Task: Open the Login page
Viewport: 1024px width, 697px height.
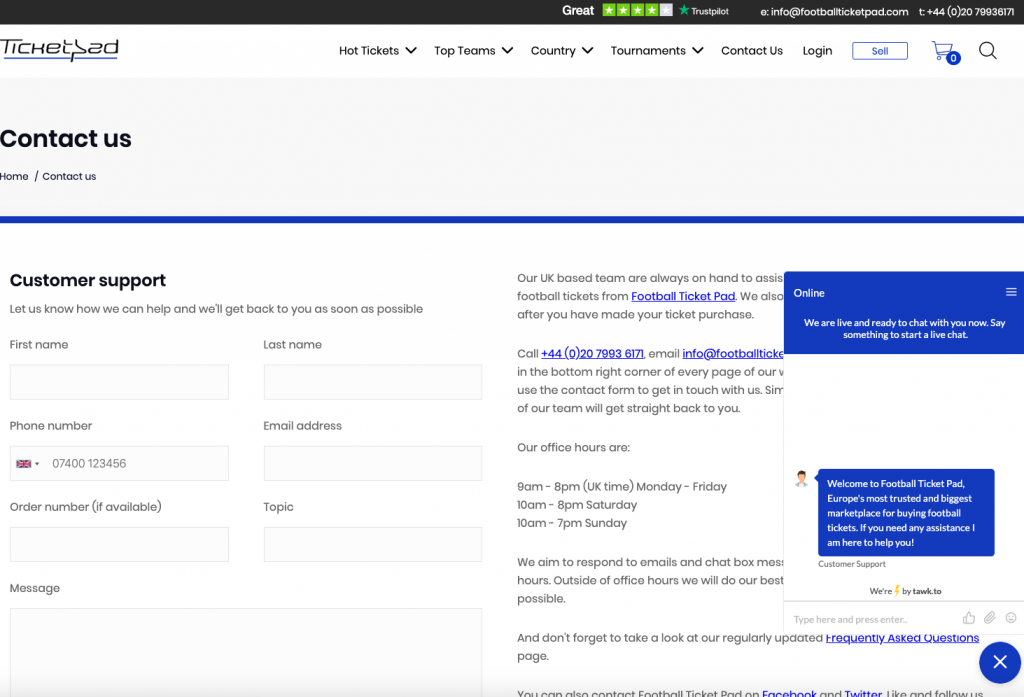Action: (817, 50)
